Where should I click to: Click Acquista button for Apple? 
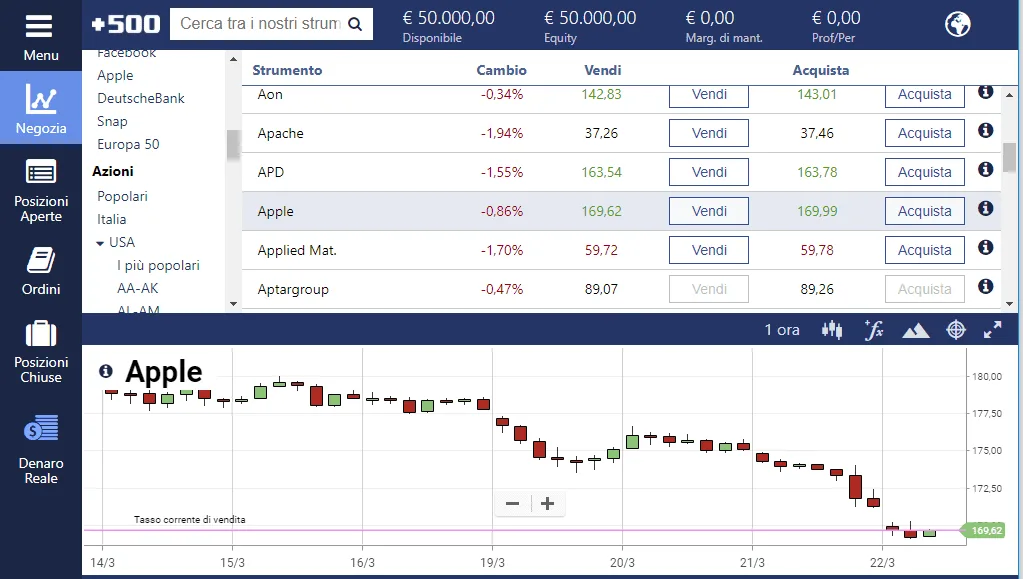pyautogui.click(x=924, y=211)
